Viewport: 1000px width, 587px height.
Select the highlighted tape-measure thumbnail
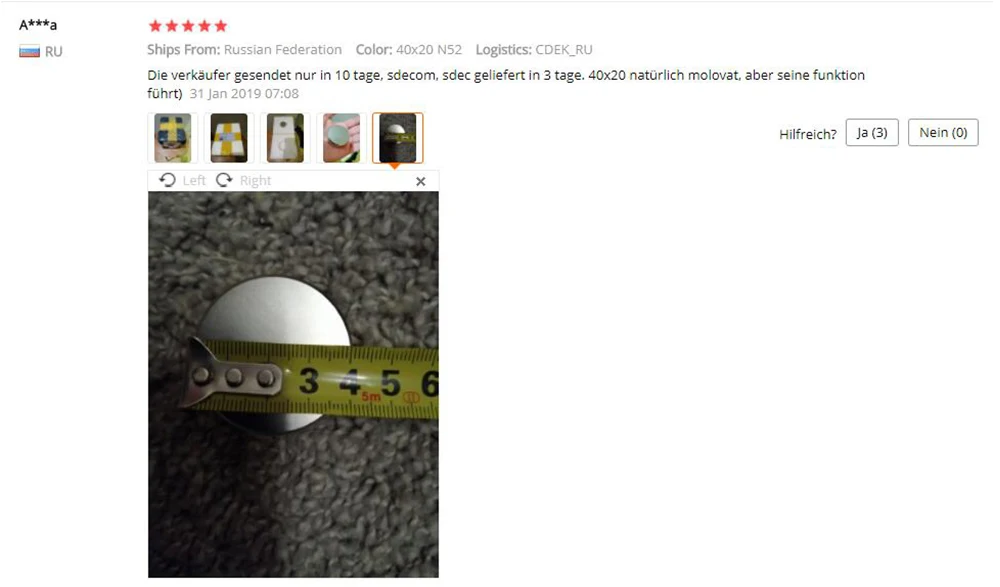click(397, 138)
